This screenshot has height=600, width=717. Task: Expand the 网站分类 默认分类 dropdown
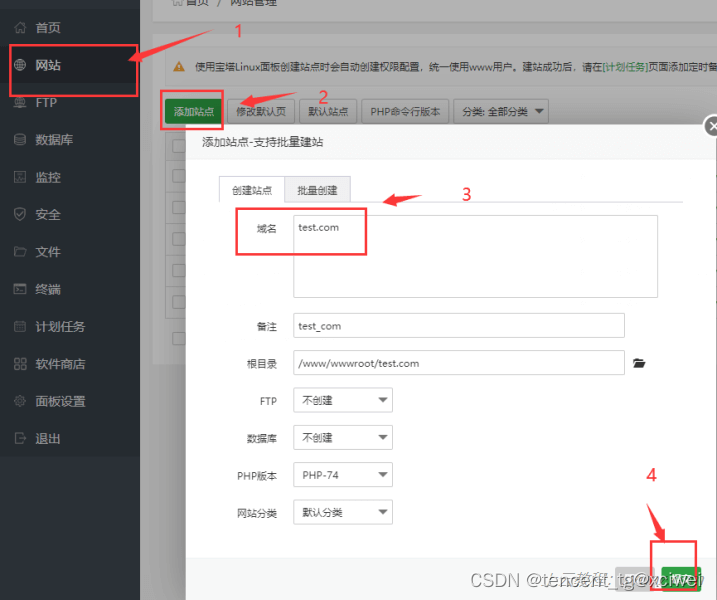pyautogui.click(x=343, y=512)
